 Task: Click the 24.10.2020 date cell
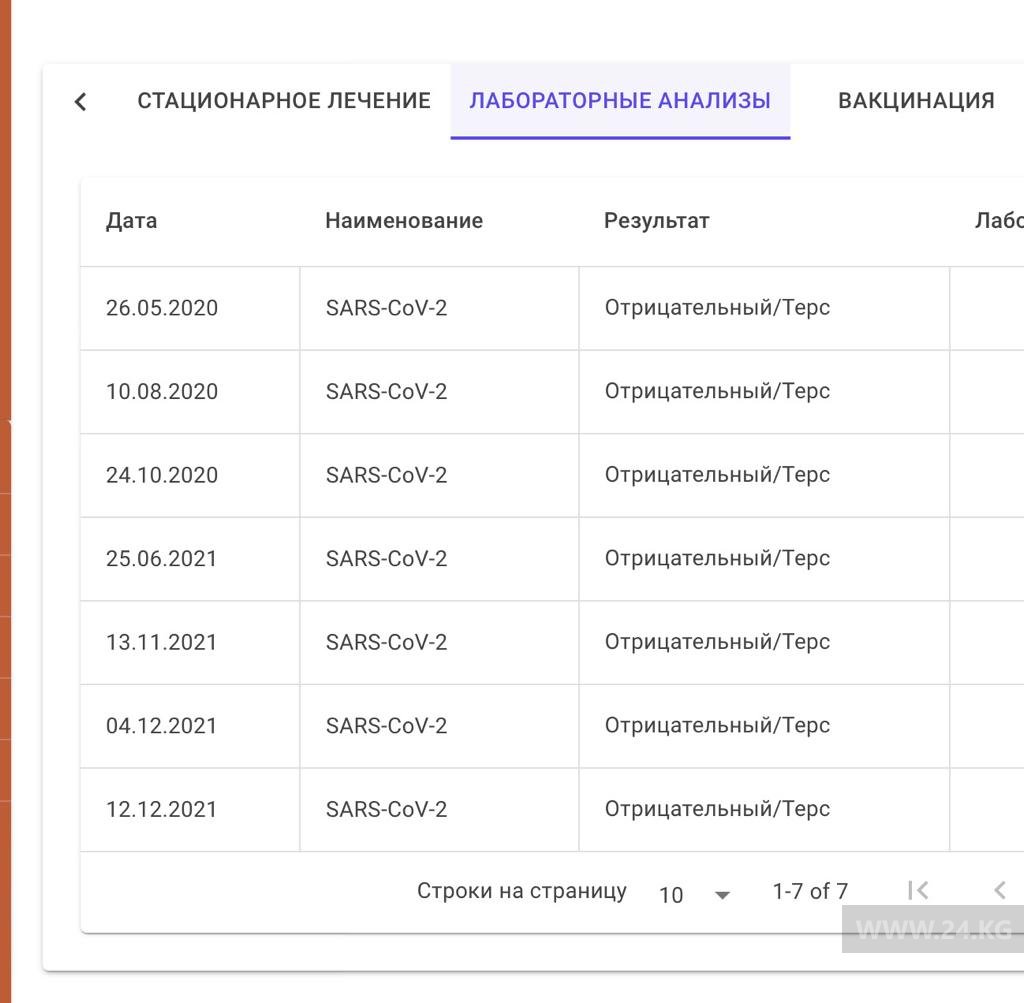[162, 475]
